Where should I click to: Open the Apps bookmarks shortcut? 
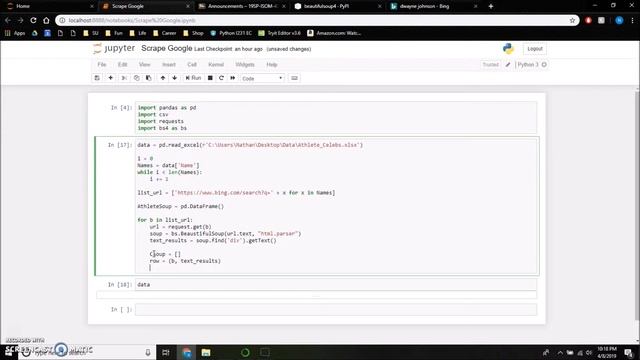(15, 33)
